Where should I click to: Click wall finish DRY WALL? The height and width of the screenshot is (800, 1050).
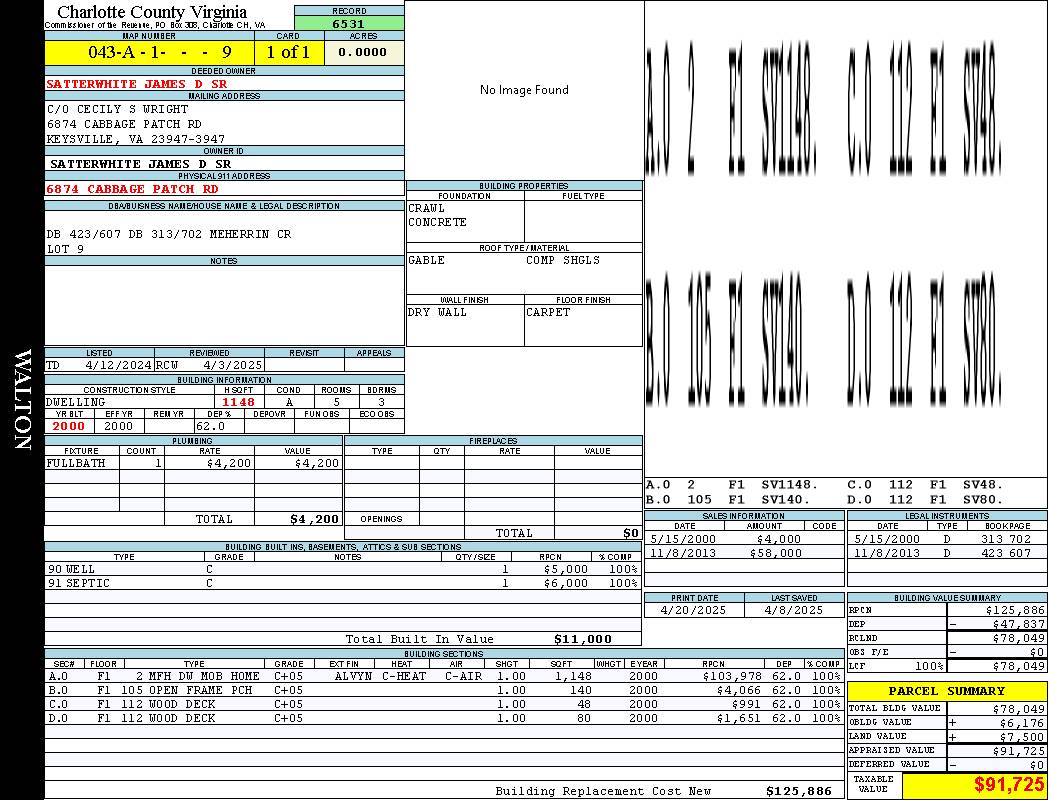coord(437,312)
